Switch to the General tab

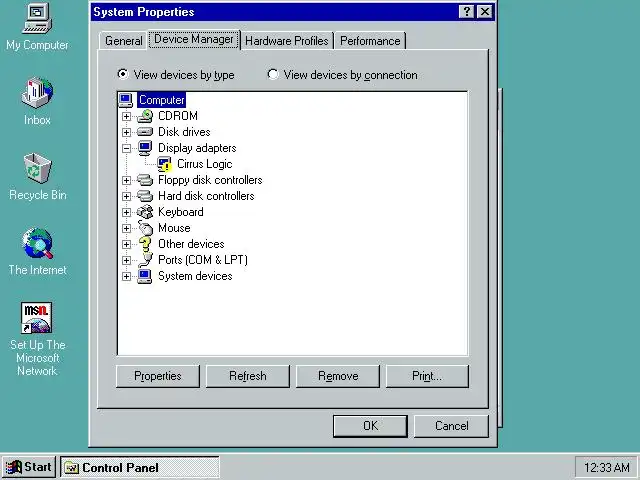[123, 41]
